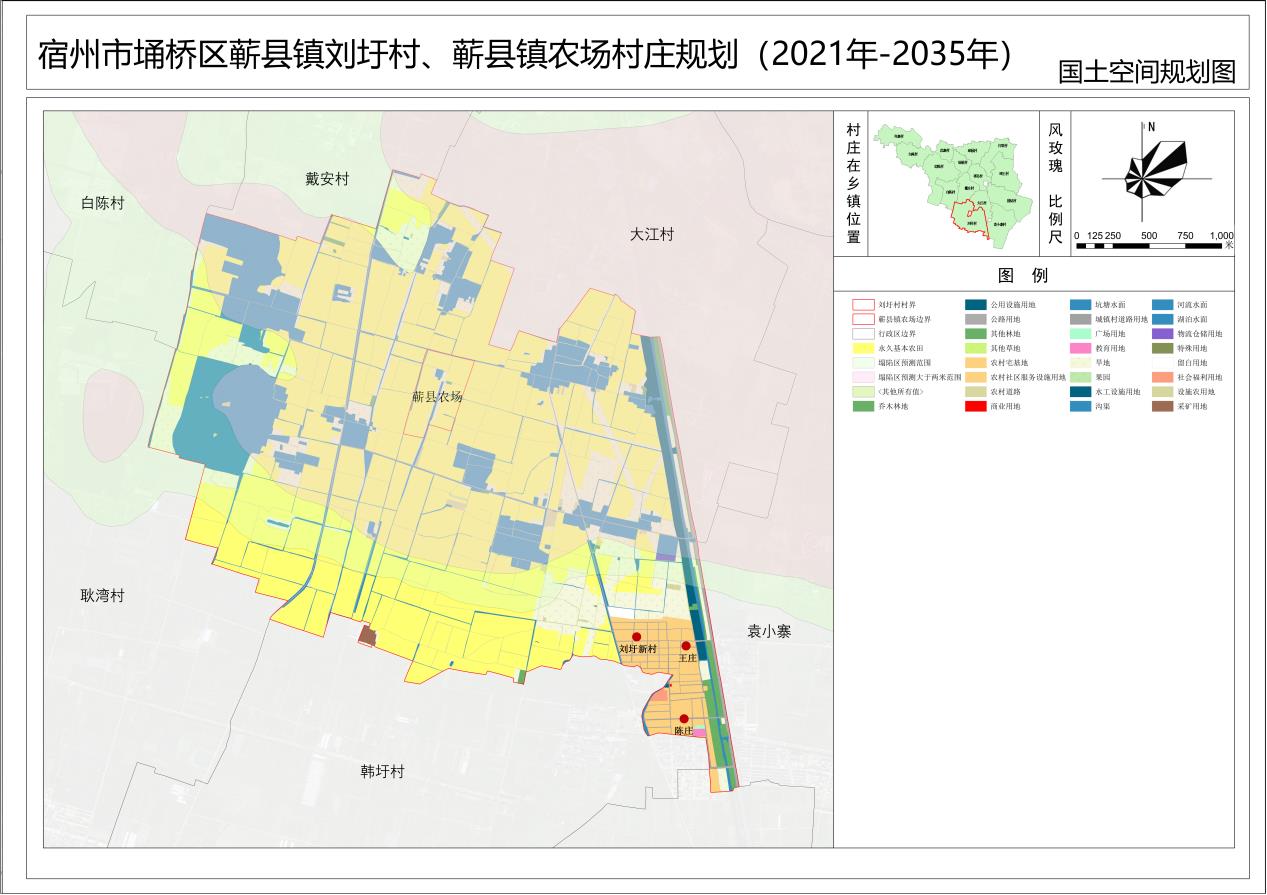Select the 物流仓储用地 purple legend swatch
The image size is (1267, 895).
[1161, 334]
